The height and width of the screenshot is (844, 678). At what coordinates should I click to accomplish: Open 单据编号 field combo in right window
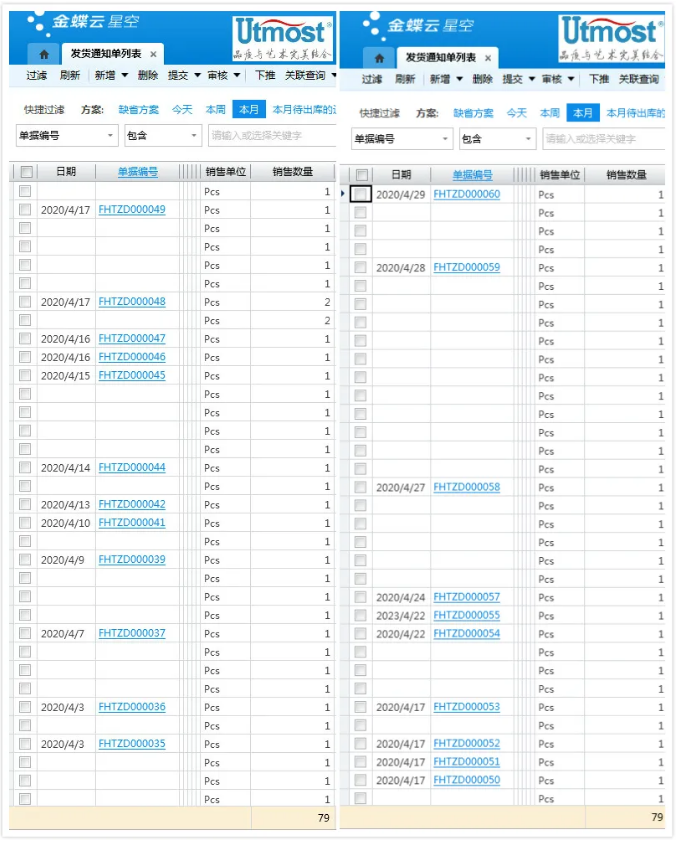(401, 139)
